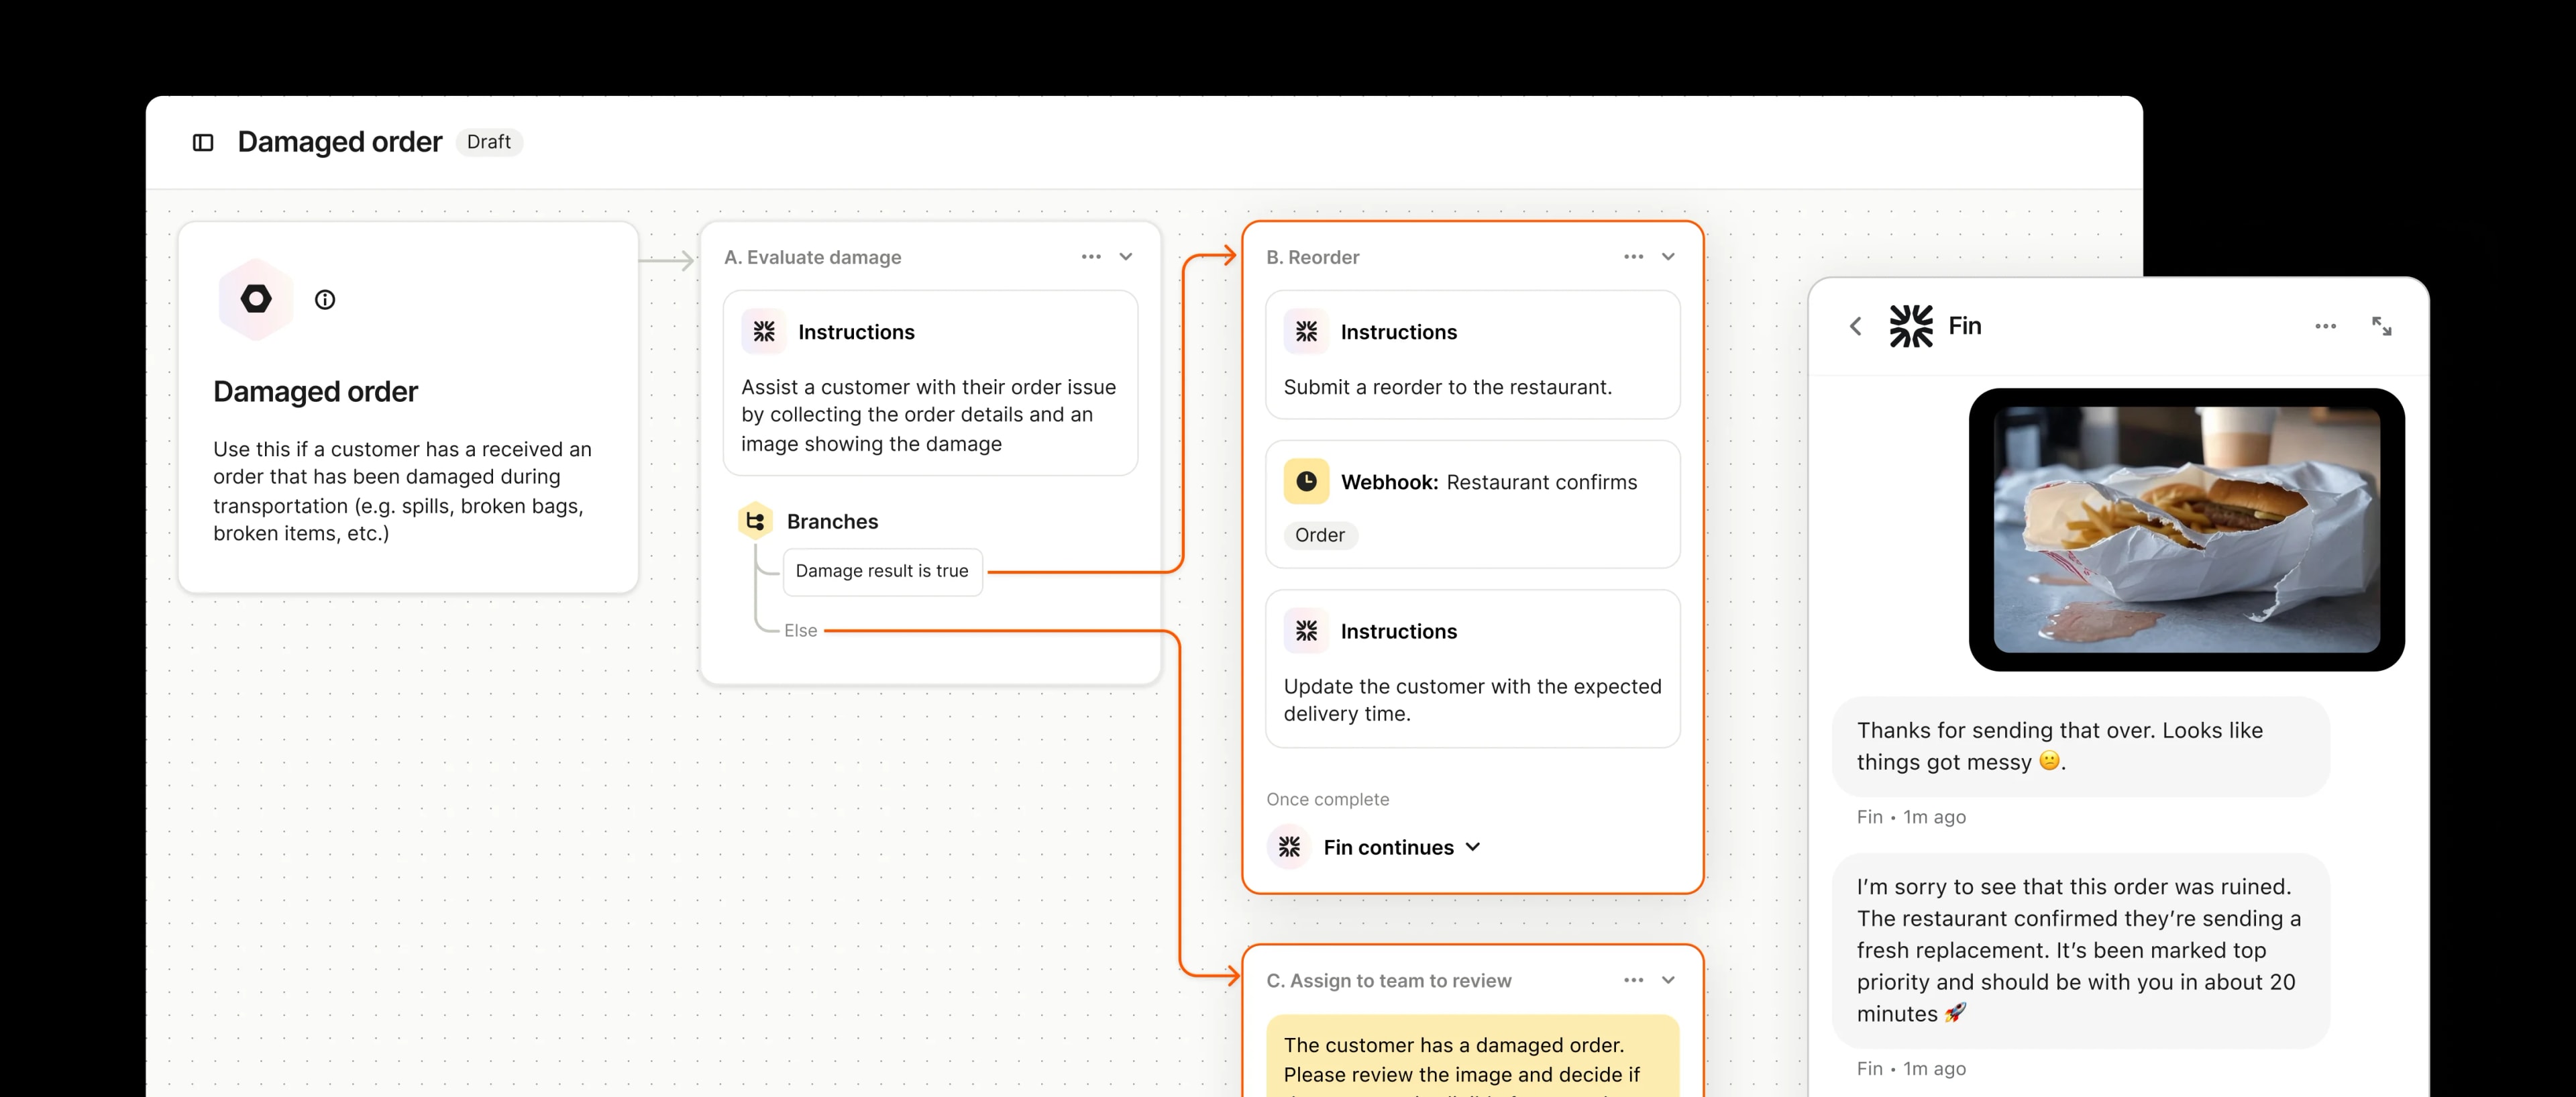This screenshot has width=2576, height=1097.
Task: Open the damaged burger photo attachment
Action: point(2186,529)
